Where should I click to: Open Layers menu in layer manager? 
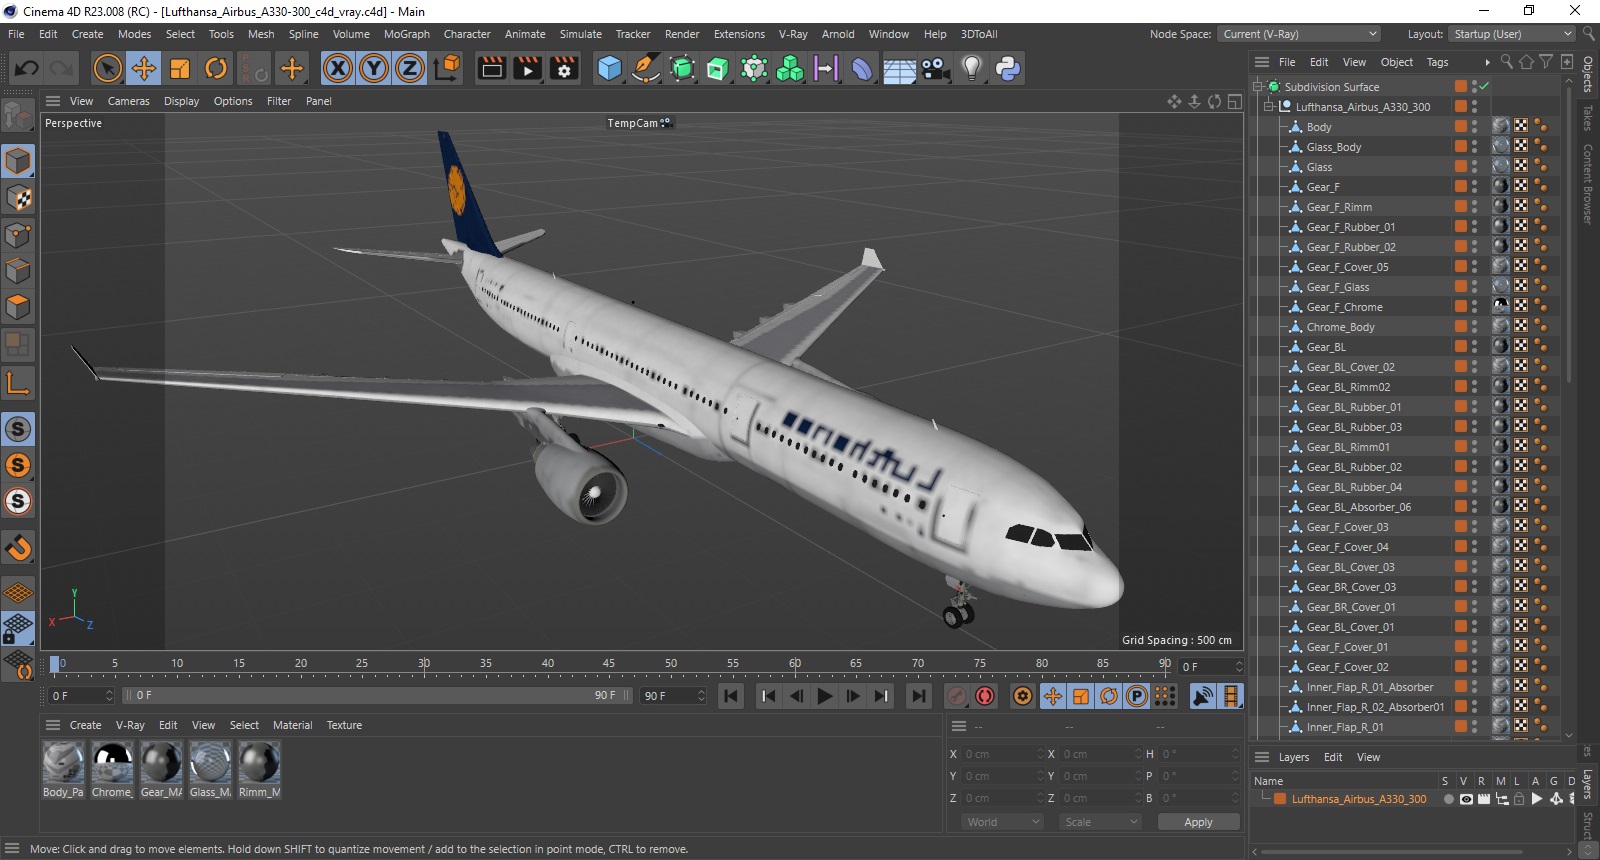1293,757
